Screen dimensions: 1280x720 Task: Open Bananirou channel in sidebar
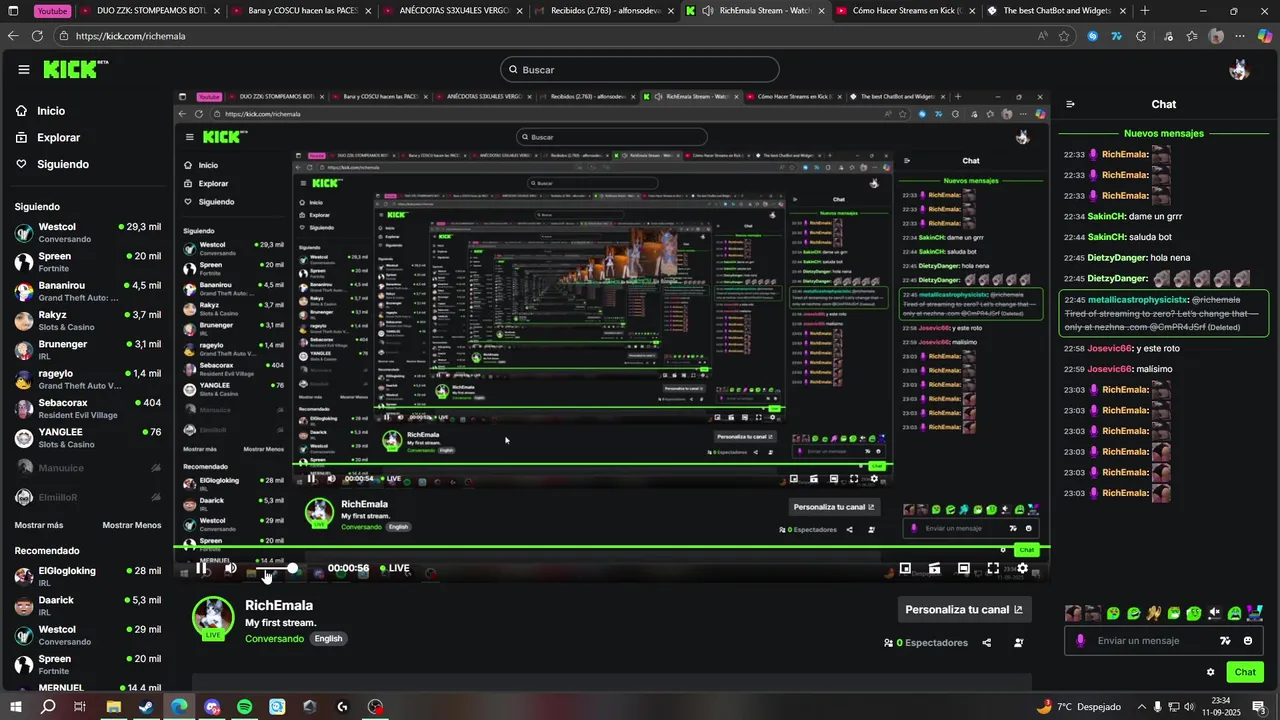click(87, 291)
